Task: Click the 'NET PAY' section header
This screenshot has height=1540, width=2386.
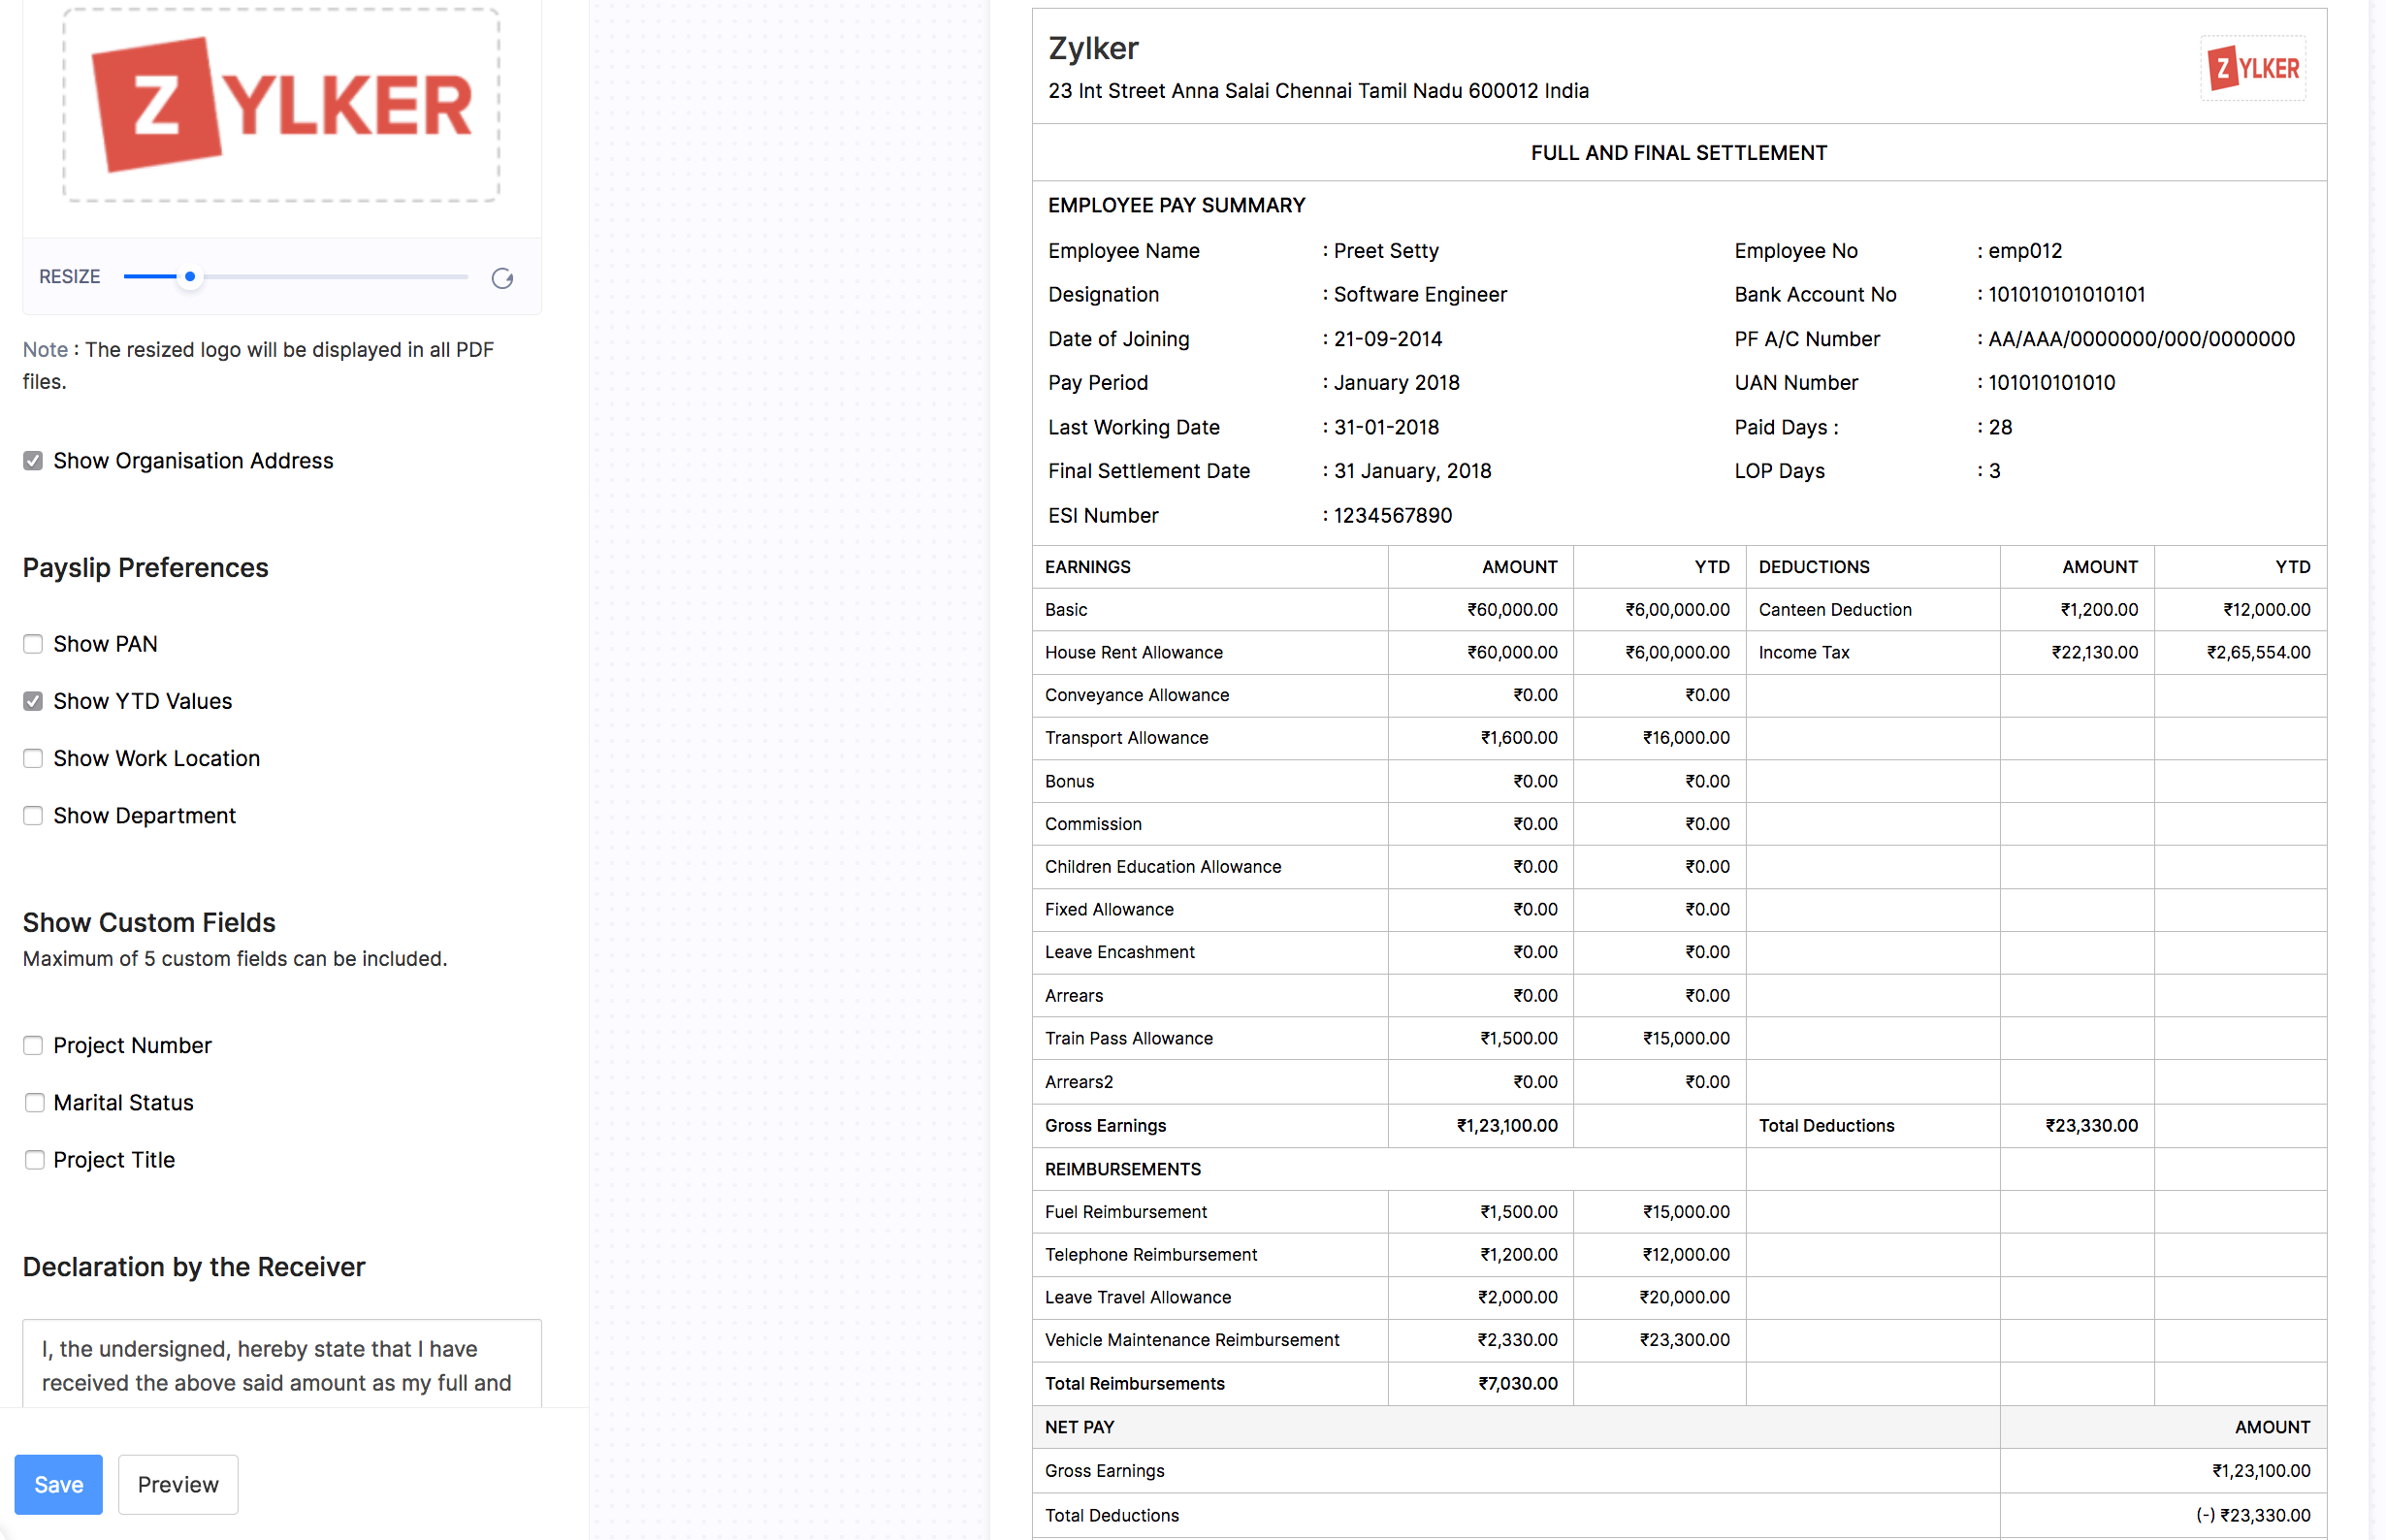Action: (1079, 1428)
